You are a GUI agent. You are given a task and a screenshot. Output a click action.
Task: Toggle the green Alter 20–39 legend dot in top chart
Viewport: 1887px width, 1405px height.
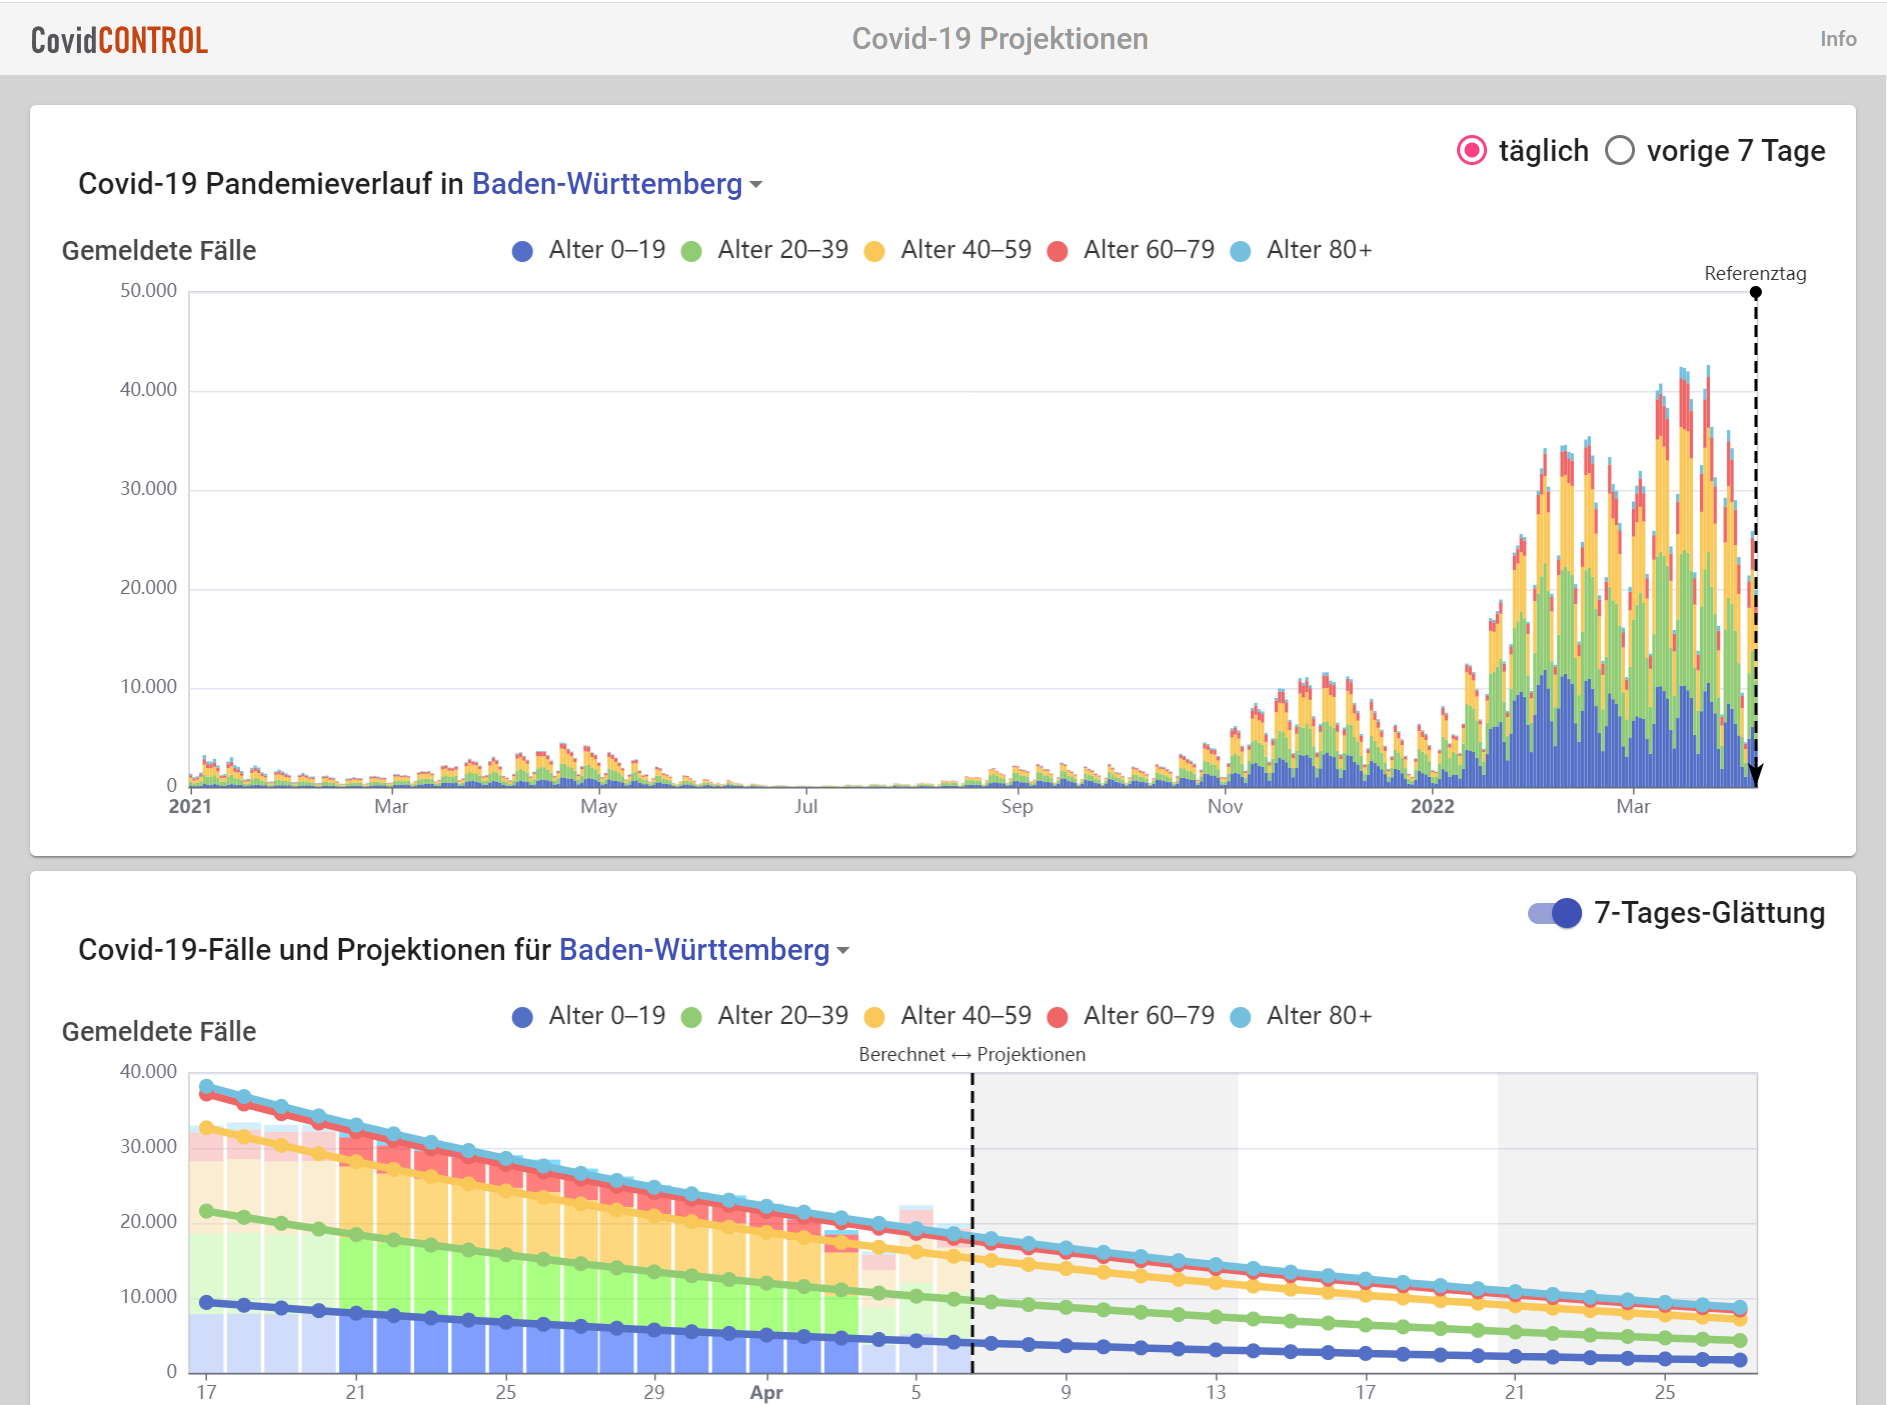click(691, 251)
